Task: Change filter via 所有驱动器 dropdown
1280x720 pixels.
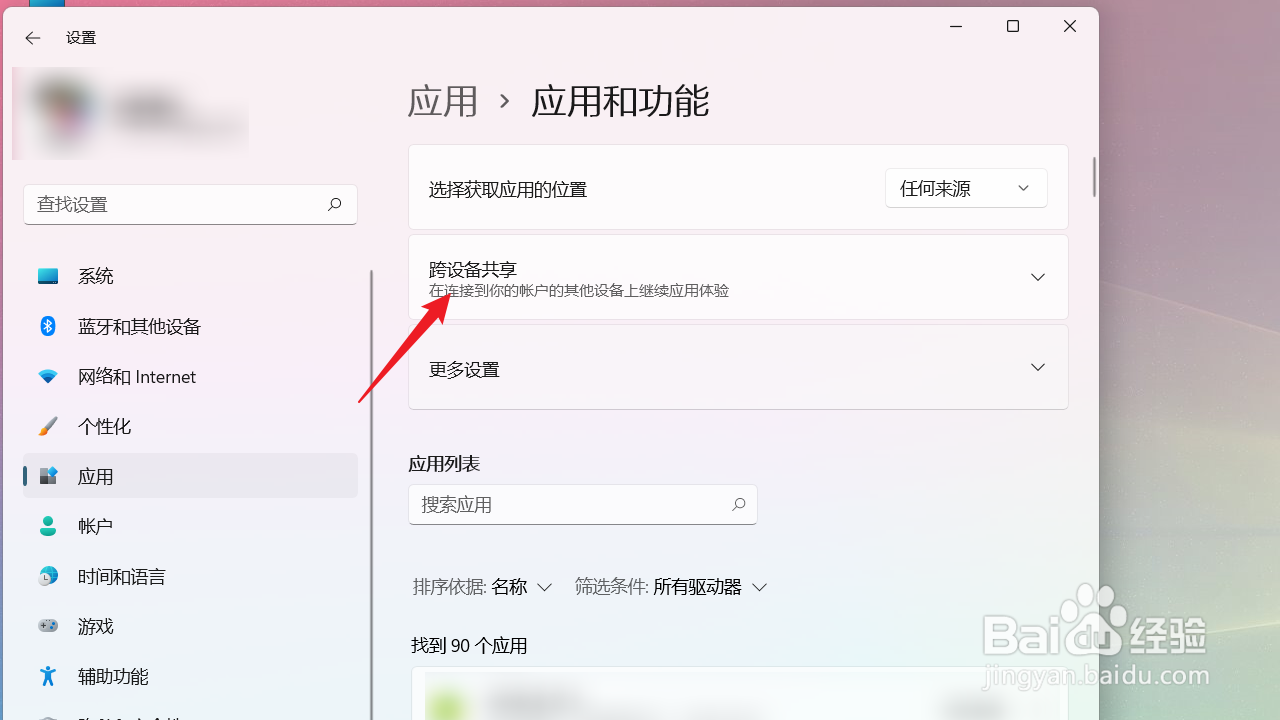Action: [x=710, y=587]
